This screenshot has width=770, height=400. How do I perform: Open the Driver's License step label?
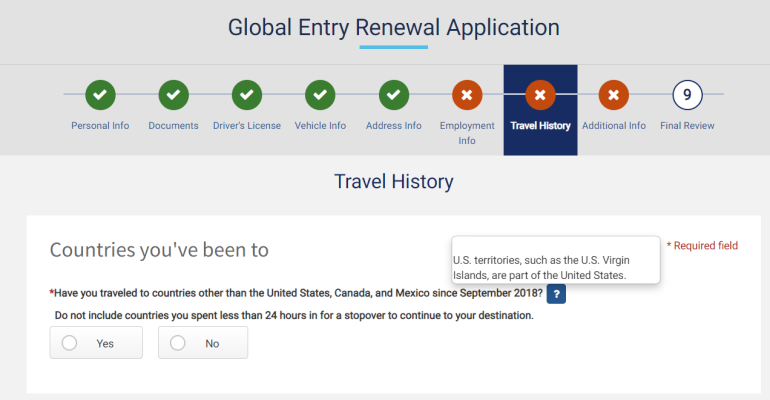(x=247, y=126)
